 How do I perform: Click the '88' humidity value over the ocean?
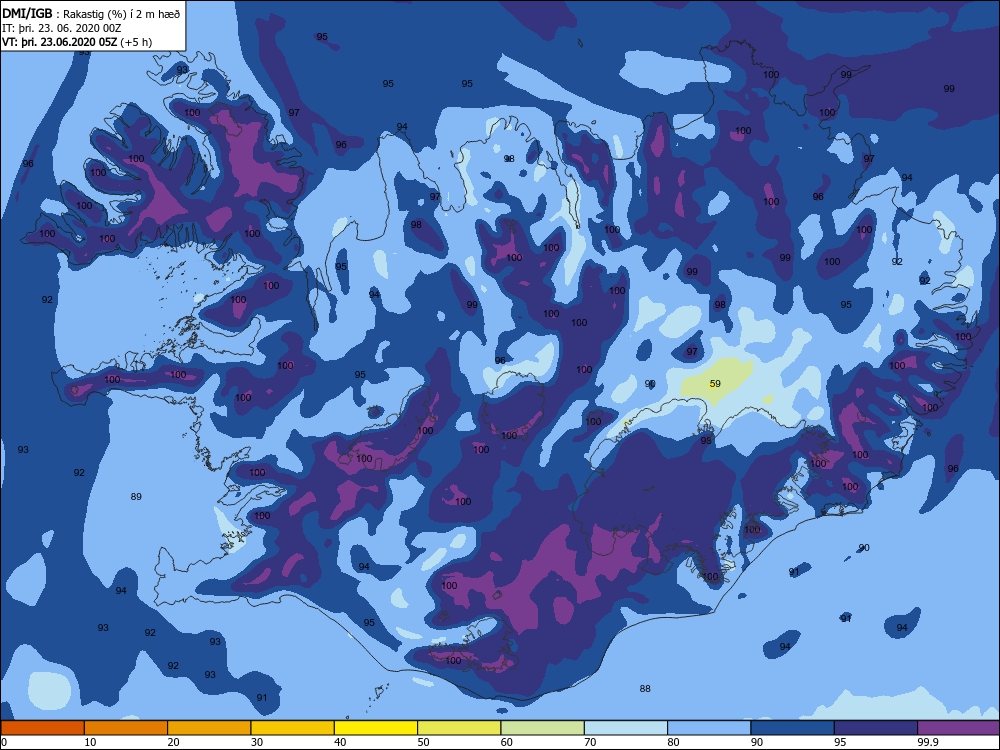tap(645, 688)
